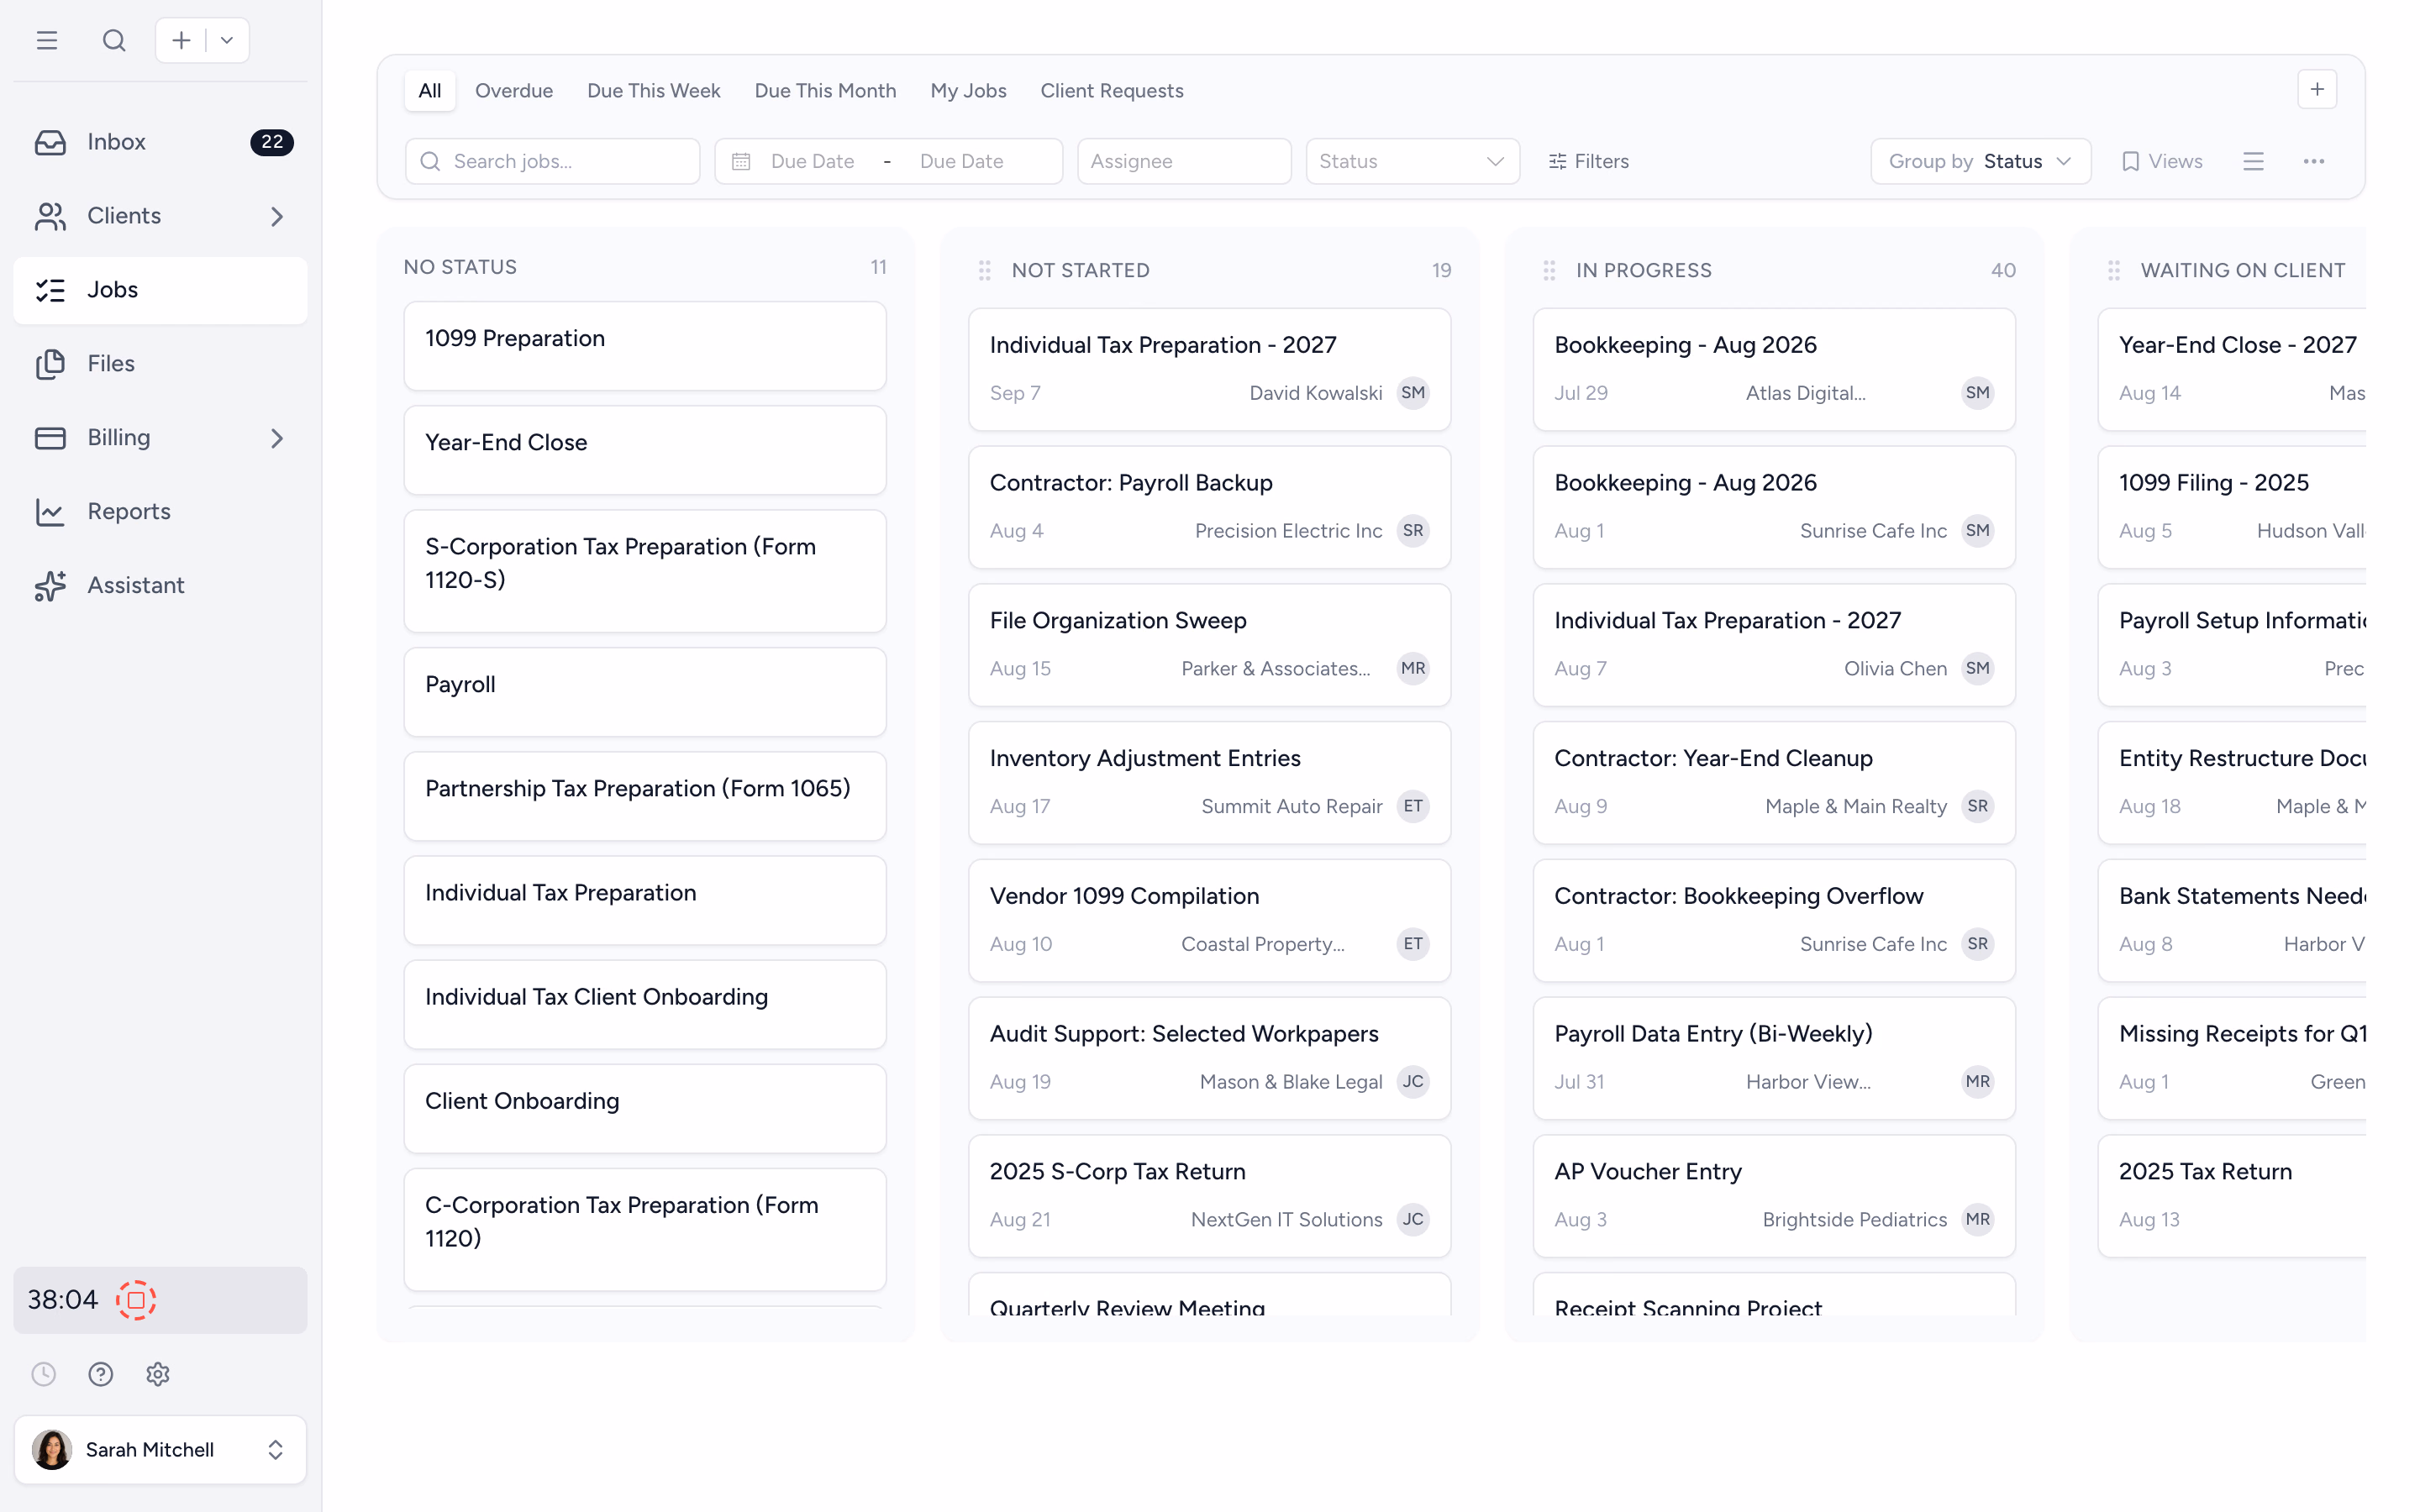This screenshot has height=1512, width=2420.
Task: Open the Status filter dropdown
Action: pyautogui.click(x=1413, y=161)
